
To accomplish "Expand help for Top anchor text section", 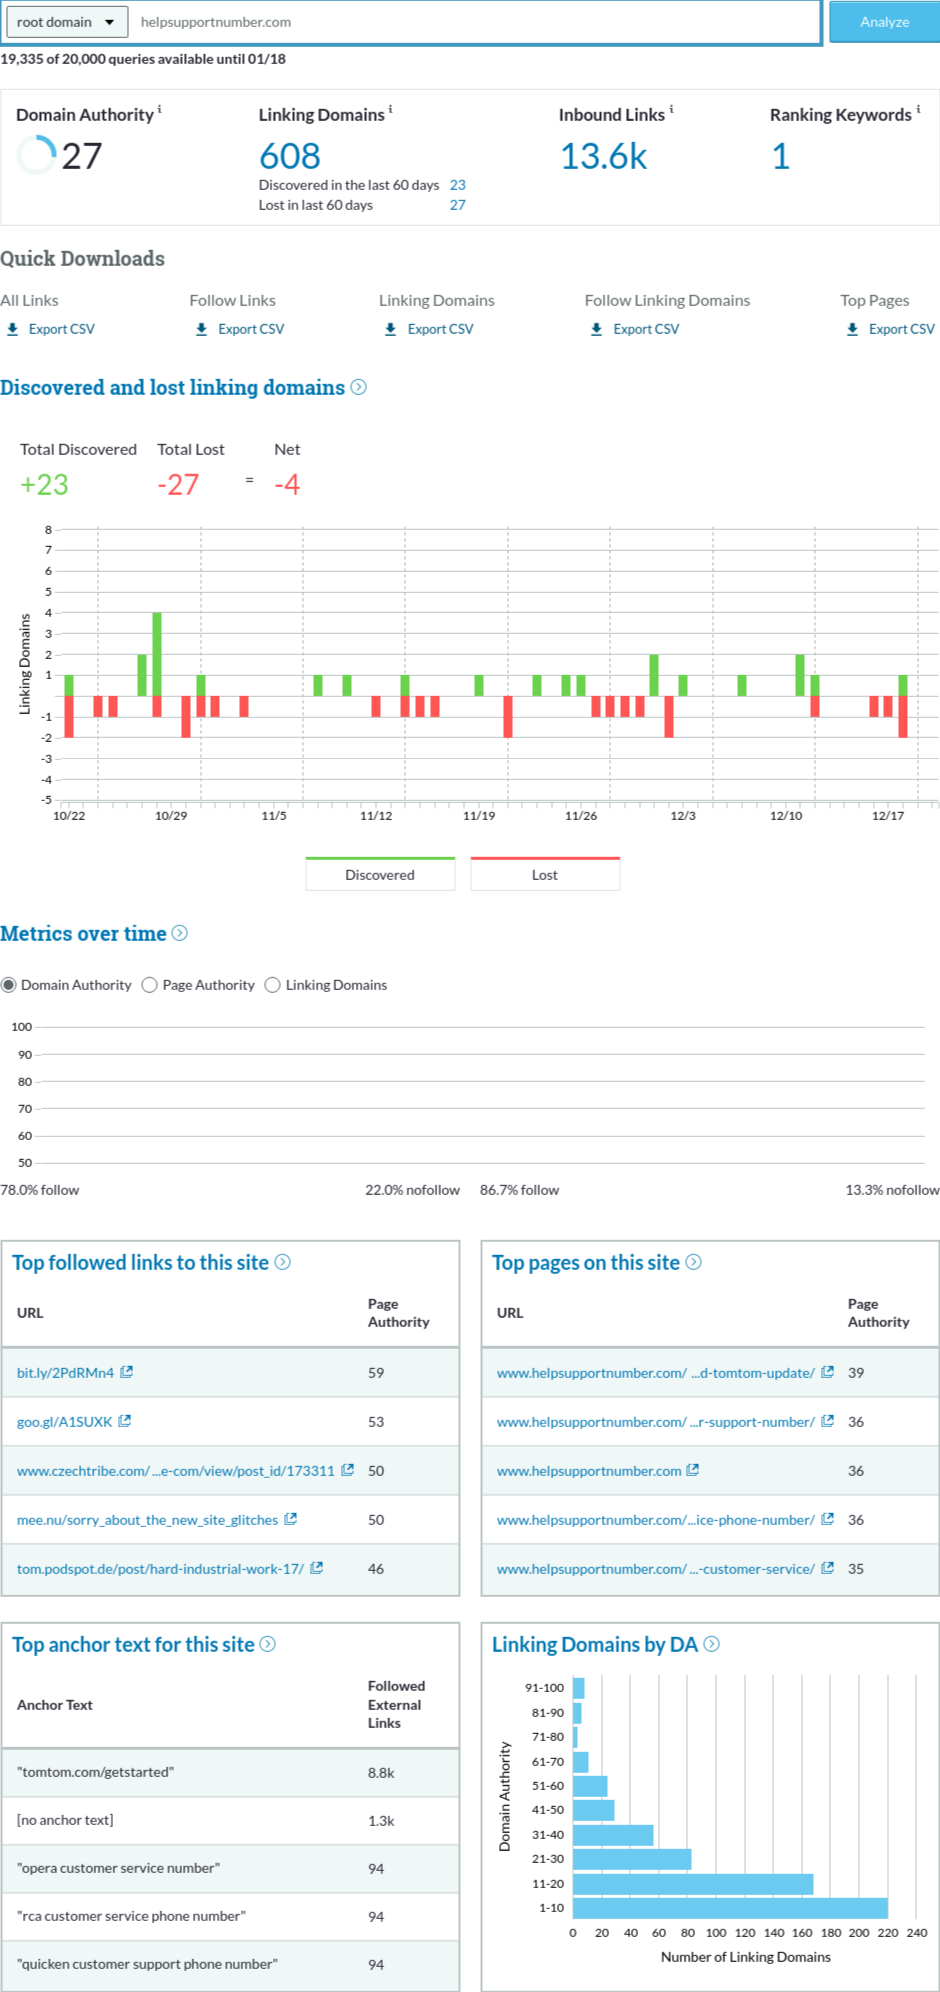I will 268,1644.
